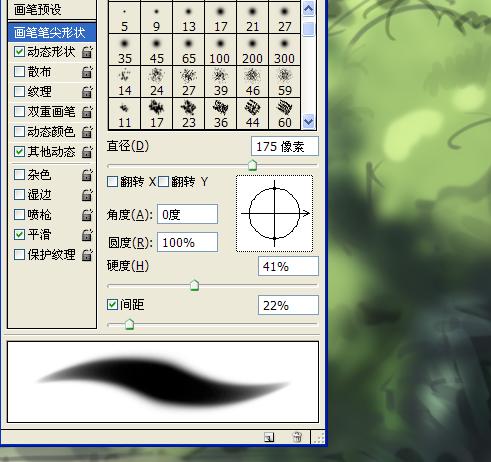Click the lock icon next to 动态形状

(x=87, y=52)
